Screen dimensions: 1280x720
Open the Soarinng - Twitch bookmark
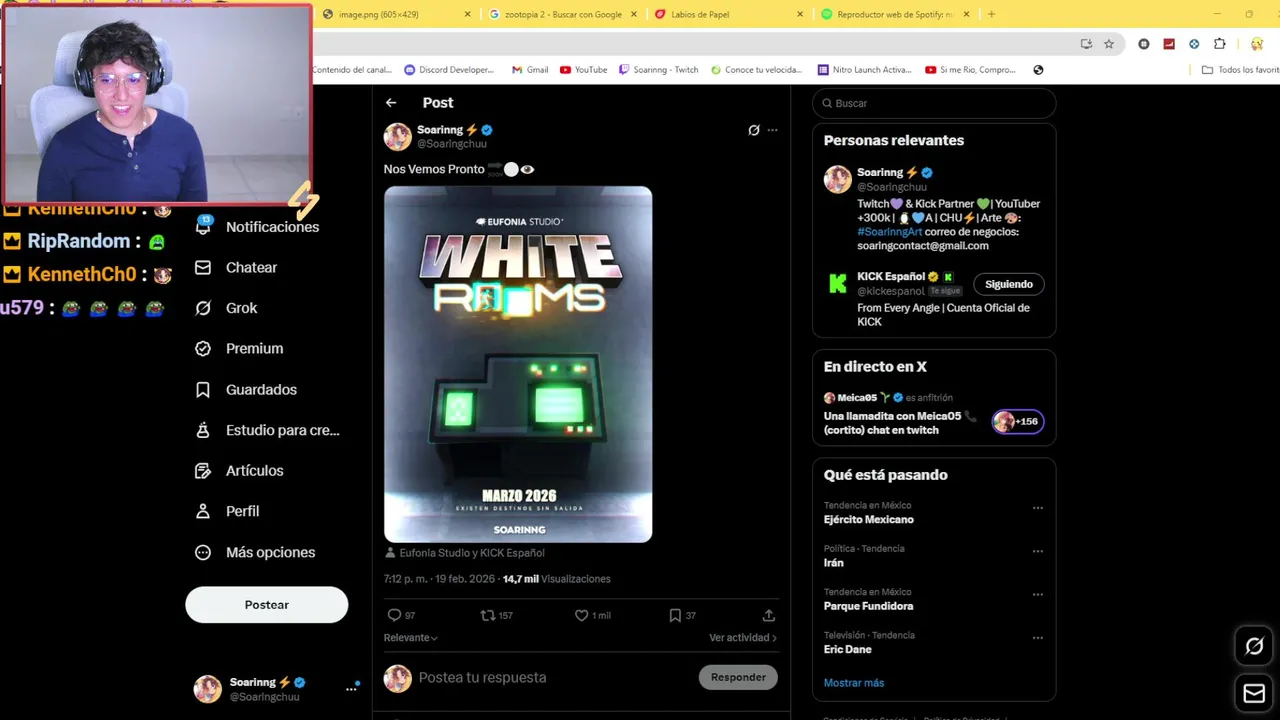tap(658, 70)
